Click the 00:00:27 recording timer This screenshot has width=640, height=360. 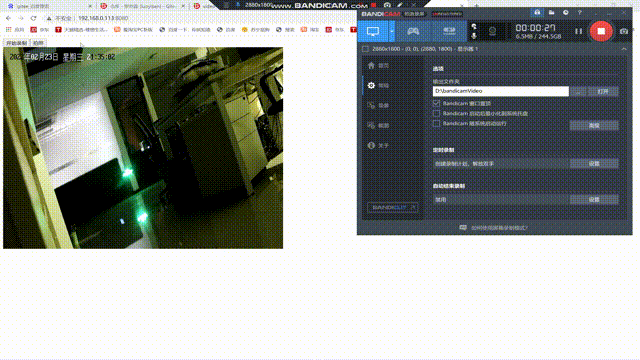pyautogui.click(x=535, y=28)
